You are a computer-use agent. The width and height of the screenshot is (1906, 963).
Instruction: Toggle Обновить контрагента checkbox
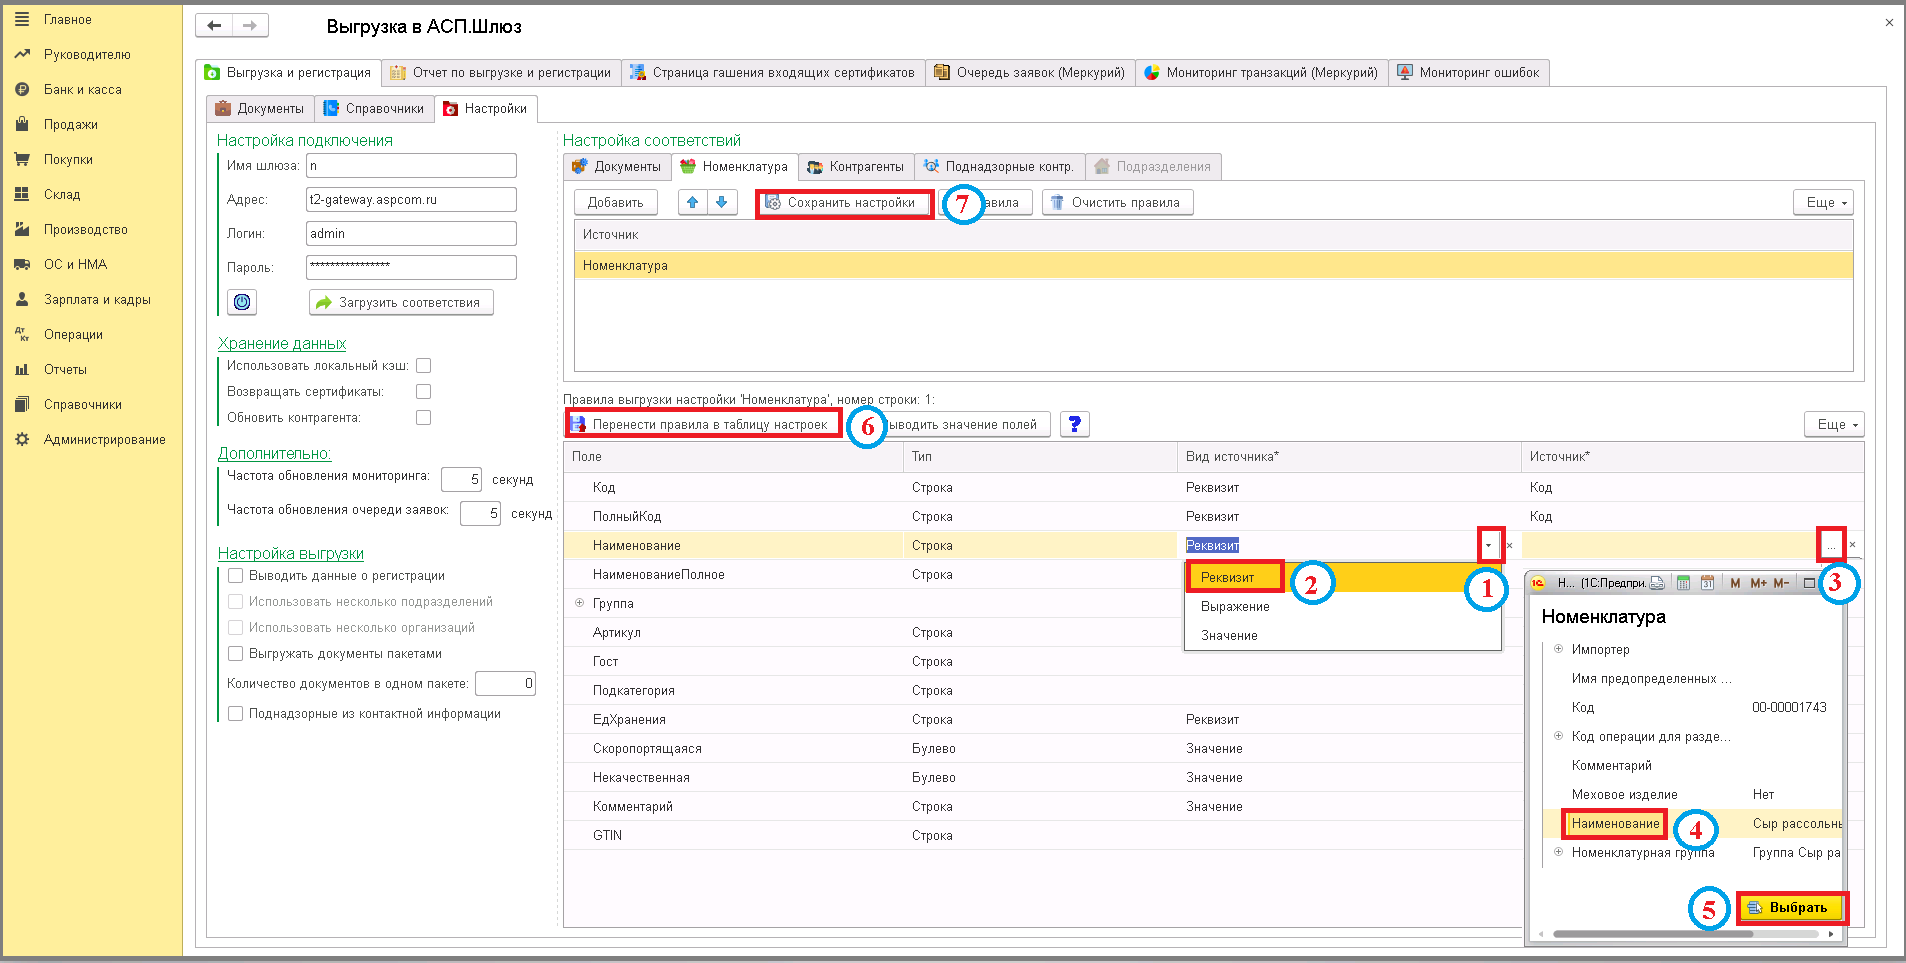coord(424,418)
